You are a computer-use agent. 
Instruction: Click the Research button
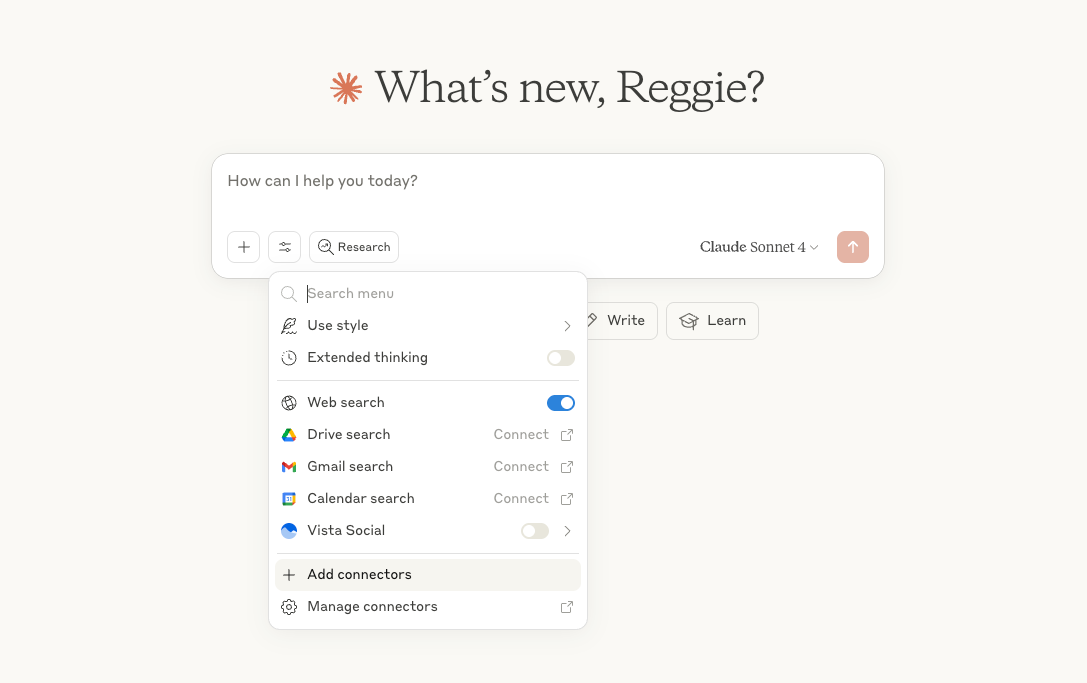[353, 246]
